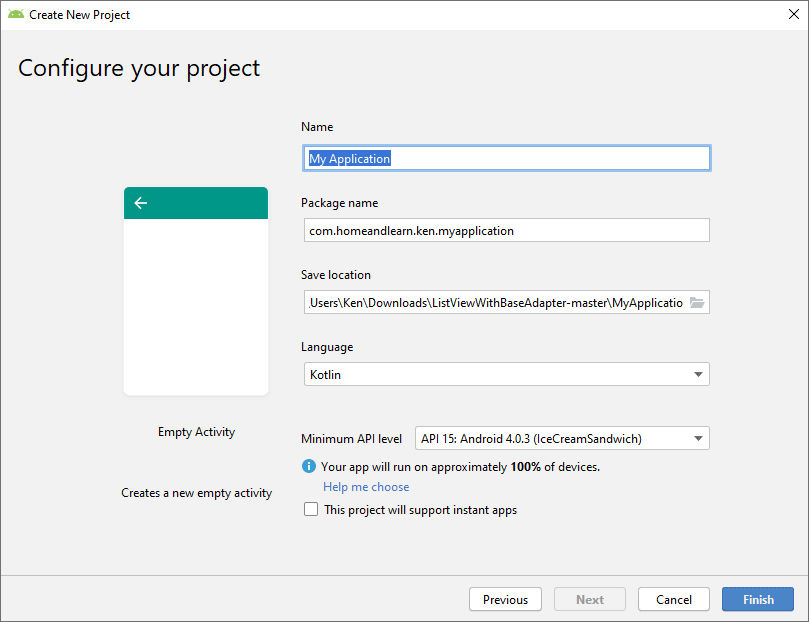Click the green app bar in the preview

tap(210, 203)
